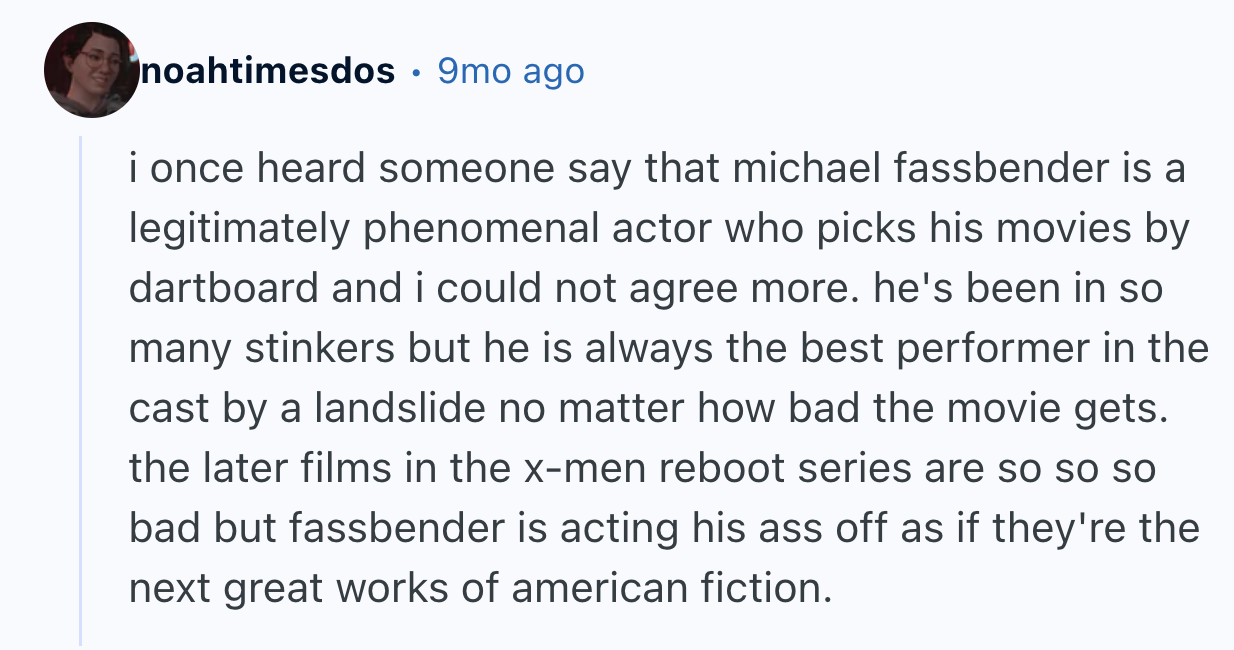Collapse the comment using the vertical thread line

[81, 390]
